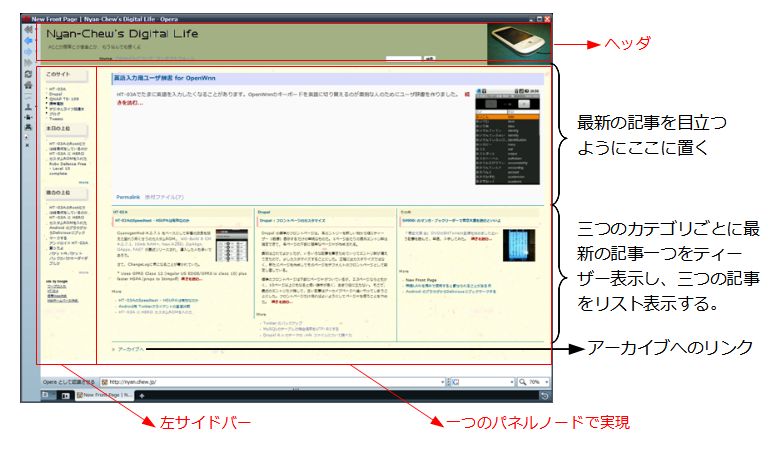Click 'Robo Defense Free' link in sidebar
The height and width of the screenshot is (449, 779).
68,163
